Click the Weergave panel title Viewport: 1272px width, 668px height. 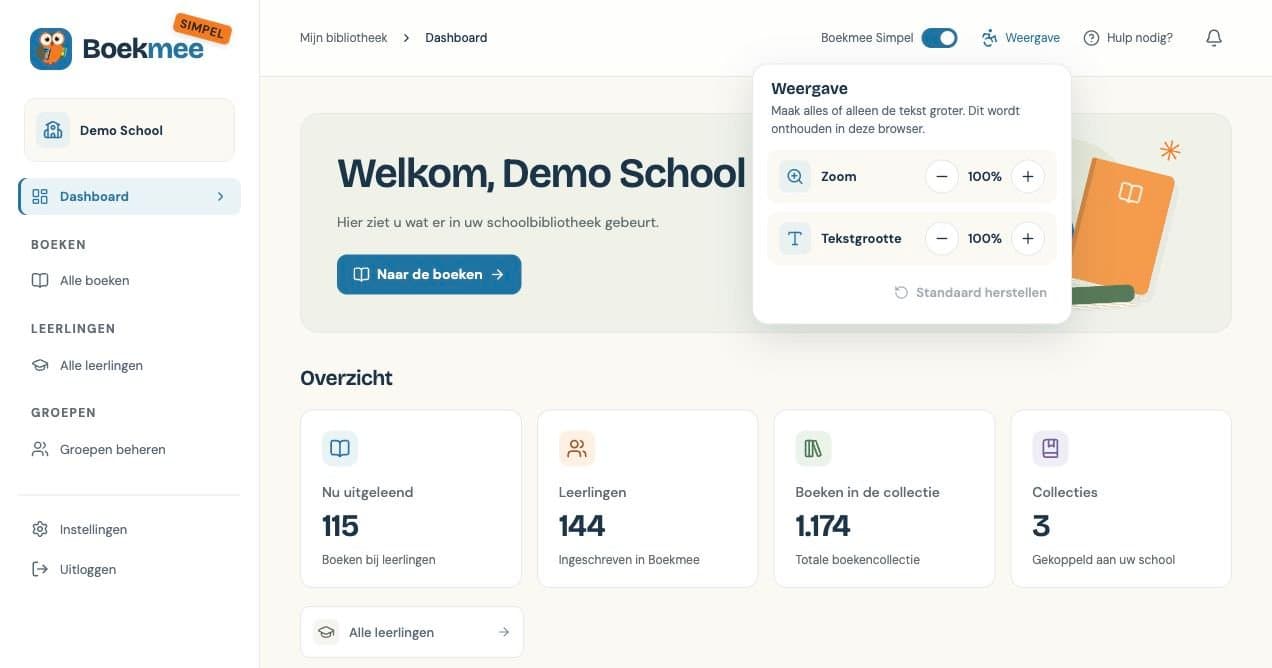pyautogui.click(x=809, y=89)
